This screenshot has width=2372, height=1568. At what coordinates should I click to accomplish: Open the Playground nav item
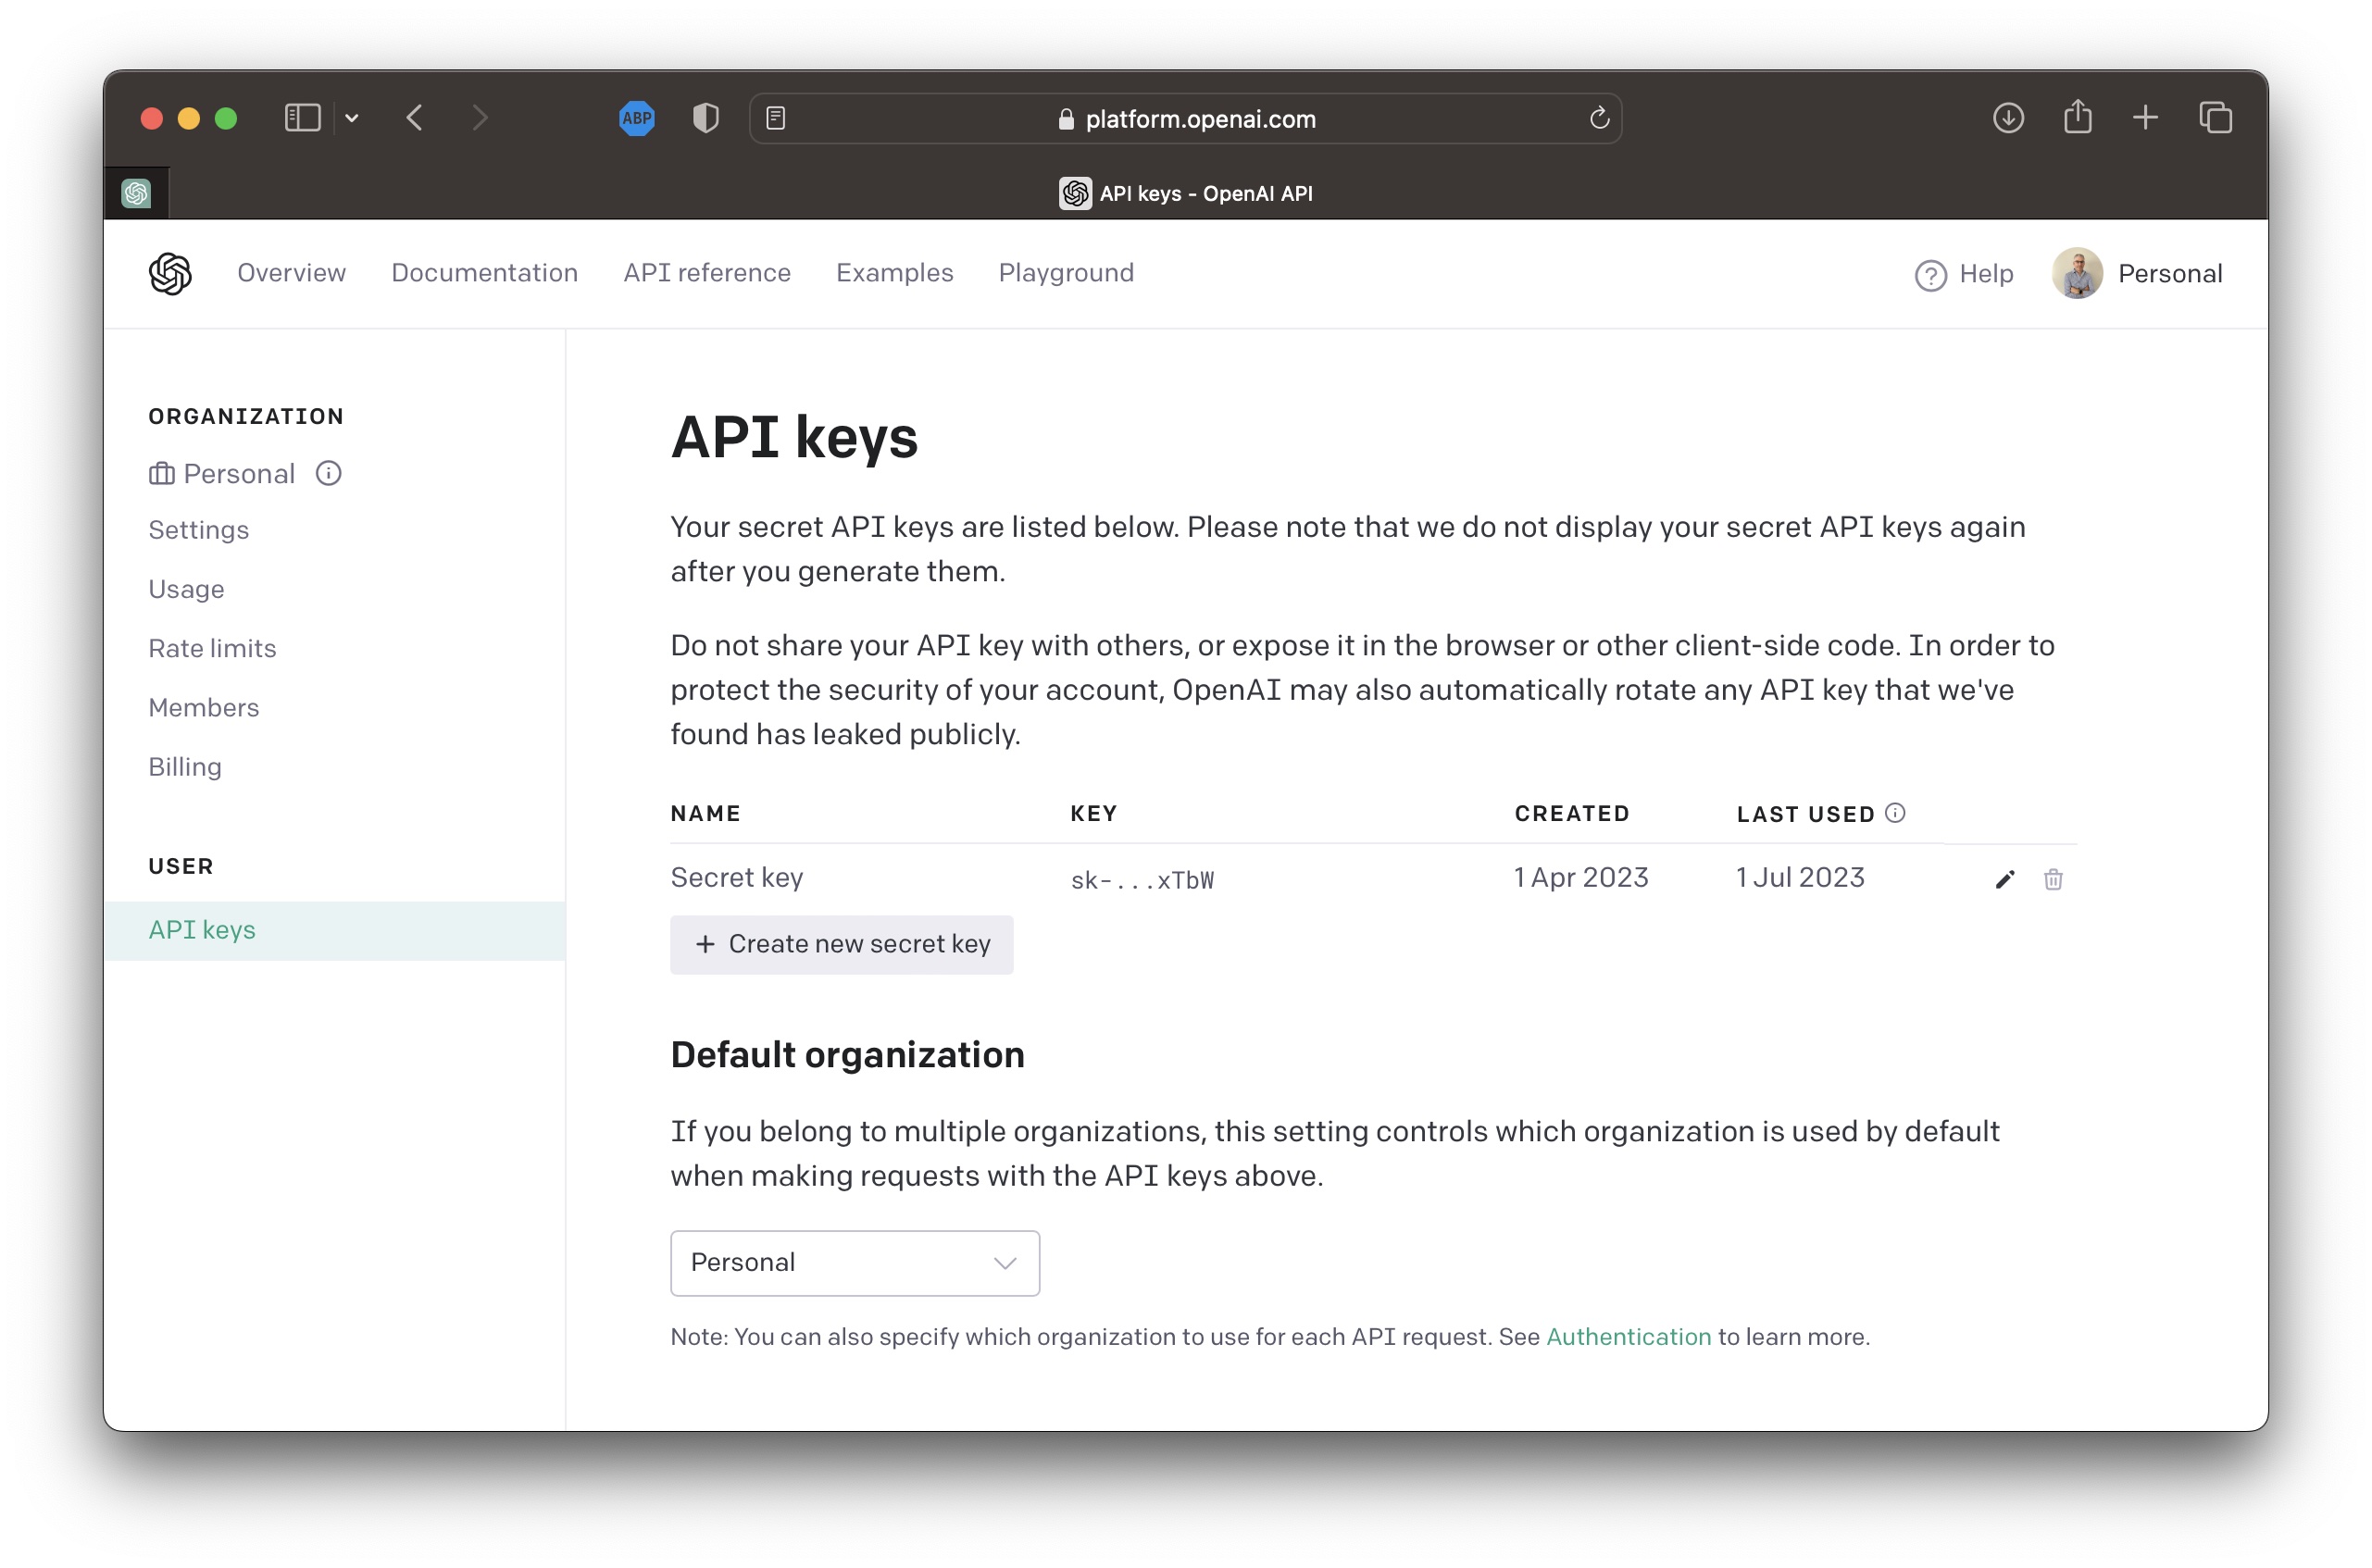[1066, 273]
